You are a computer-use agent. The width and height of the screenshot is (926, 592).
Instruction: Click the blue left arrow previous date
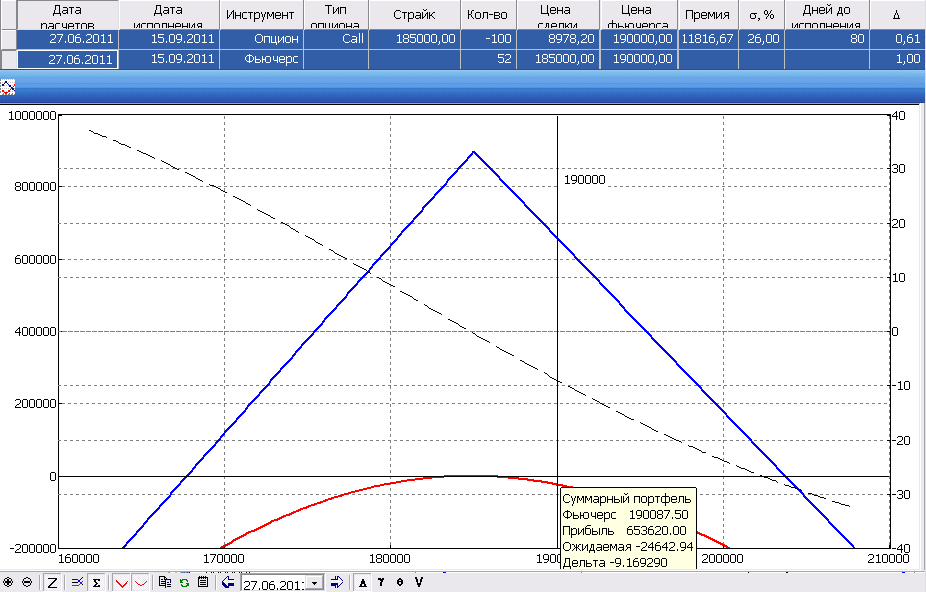pyautogui.click(x=227, y=582)
